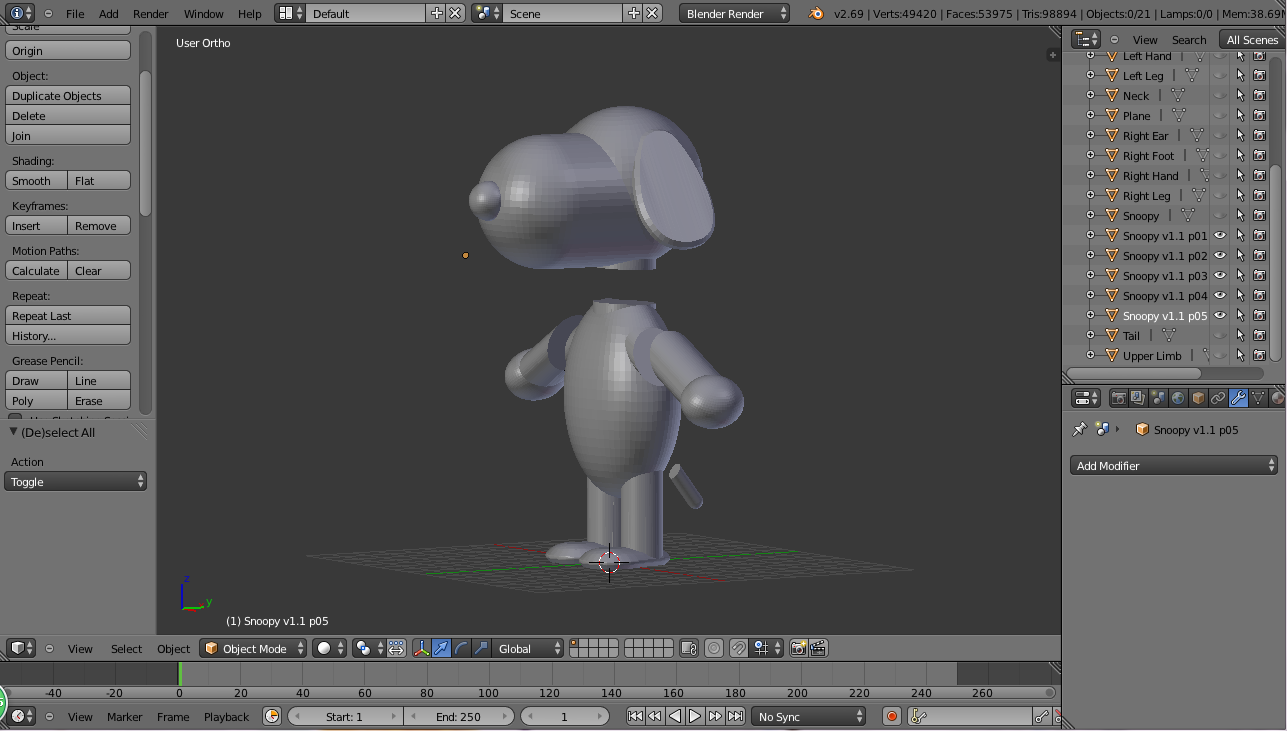Viewport: 1287px width, 731px height.
Task: Open the Constraints chain link icon
Action: [x=1218, y=398]
